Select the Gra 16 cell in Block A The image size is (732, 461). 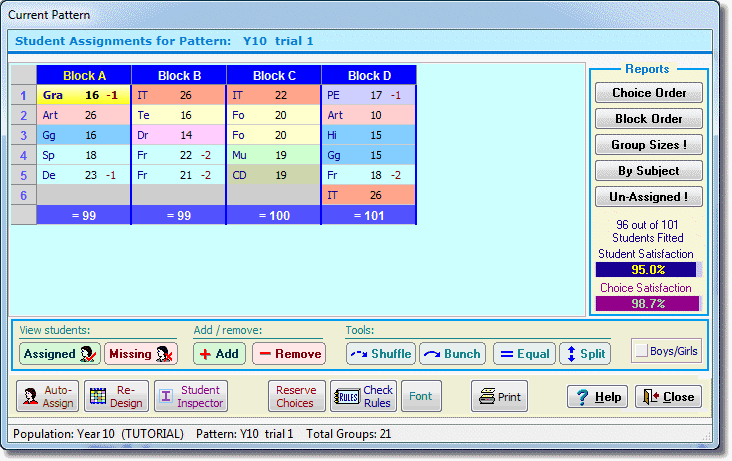(x=84, y=95)
